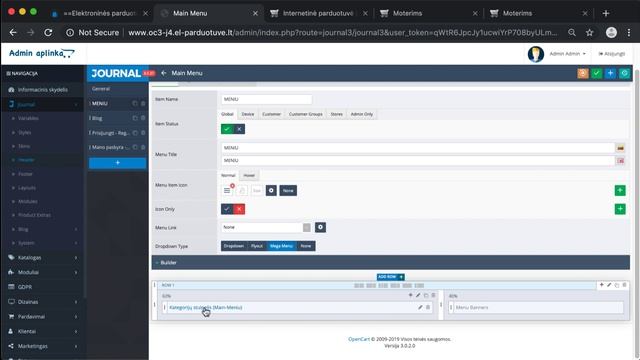Expand the Marketingas sidebar menu
Image resolution: width=640 pixels, height=360 pixels.
click(42, 346)
